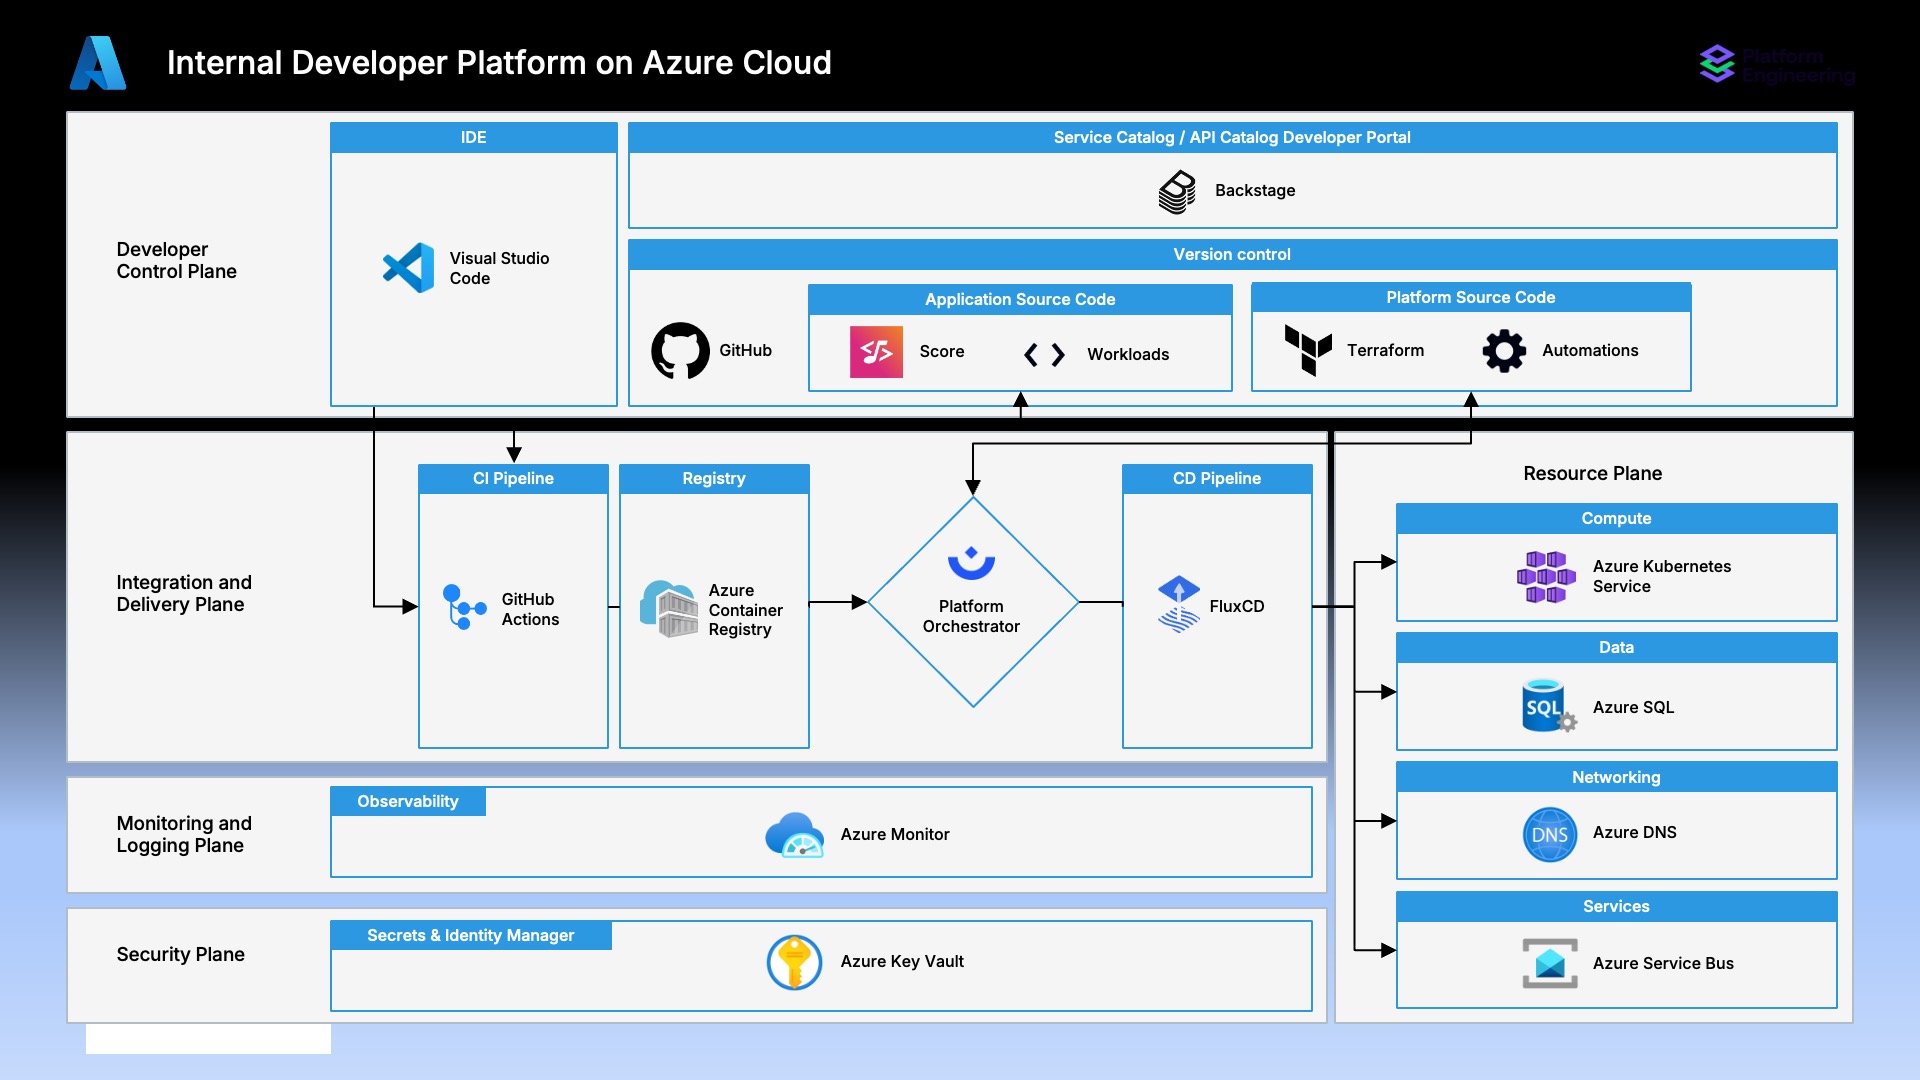This screenshot has height=1080, width=1920.
Task: Select the Service Catalog / API Catalog header
Action: point(1232,138)
